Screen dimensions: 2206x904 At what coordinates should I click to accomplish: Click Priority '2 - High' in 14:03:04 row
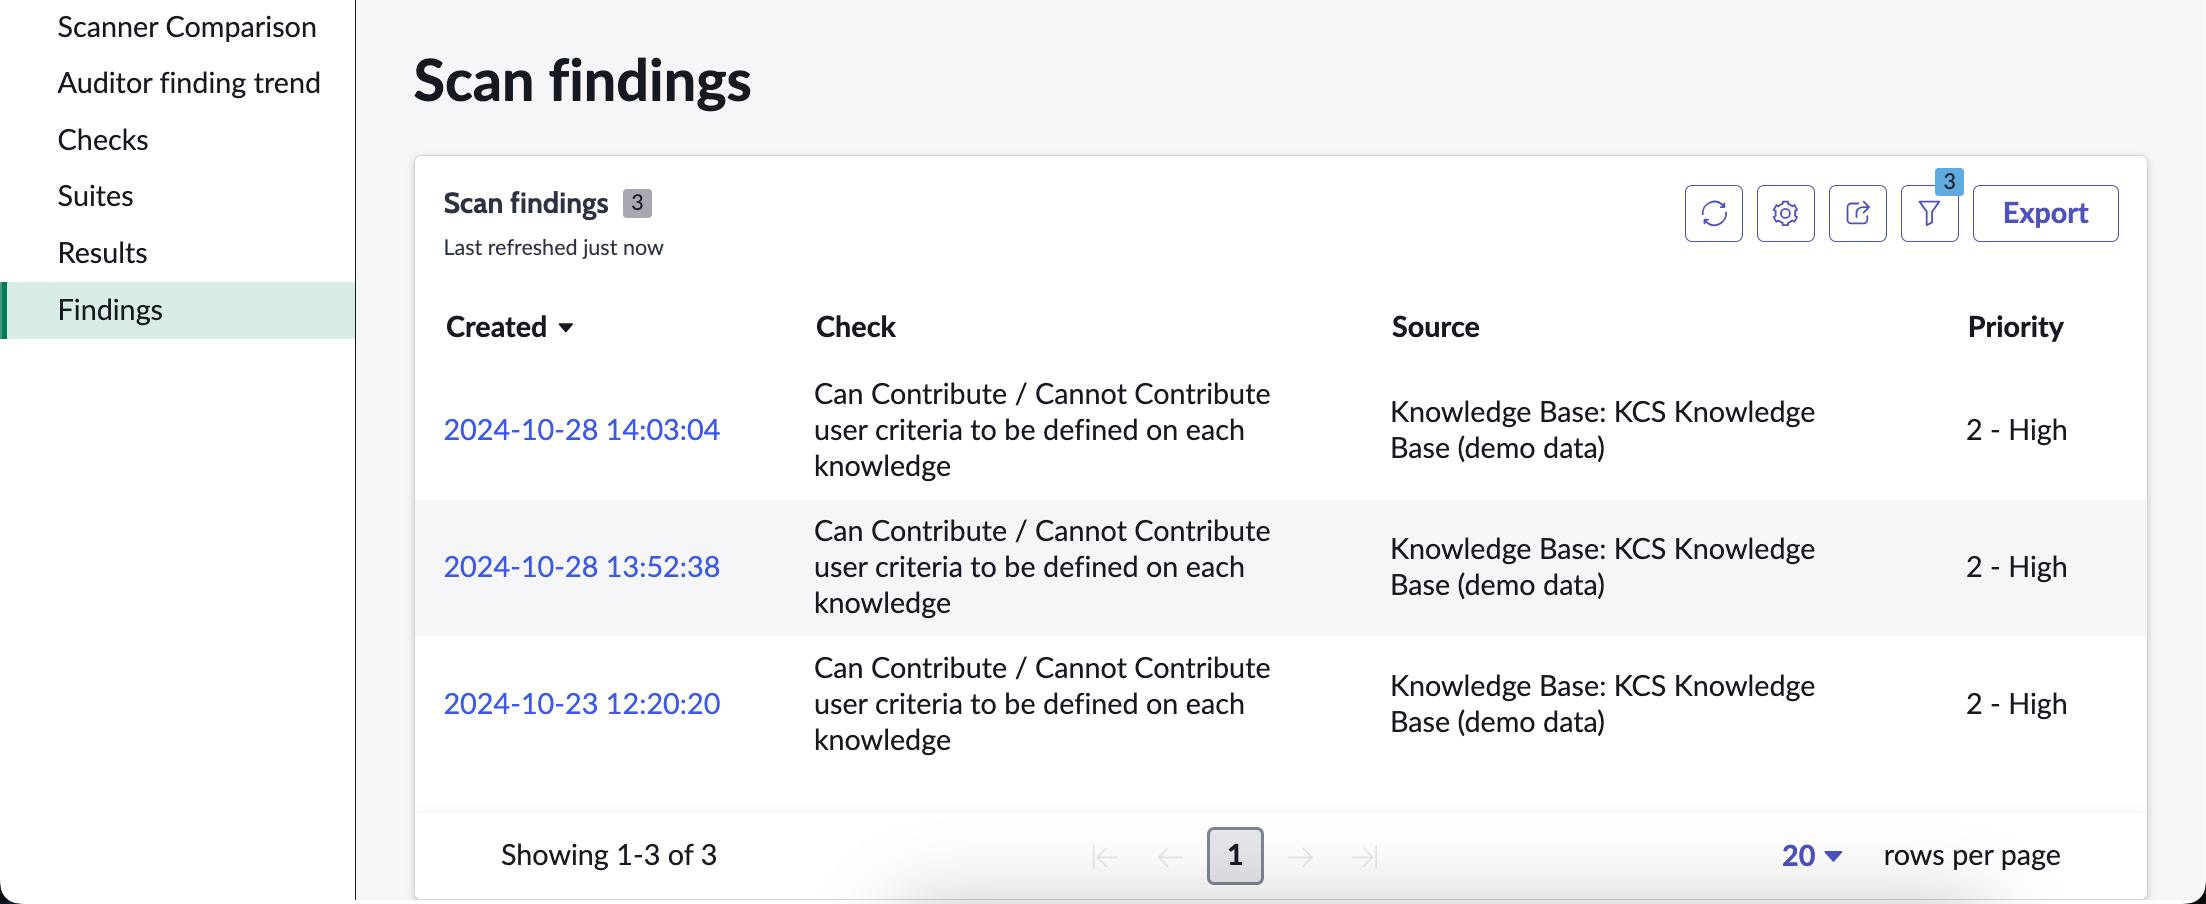(x=2016, y=430)
